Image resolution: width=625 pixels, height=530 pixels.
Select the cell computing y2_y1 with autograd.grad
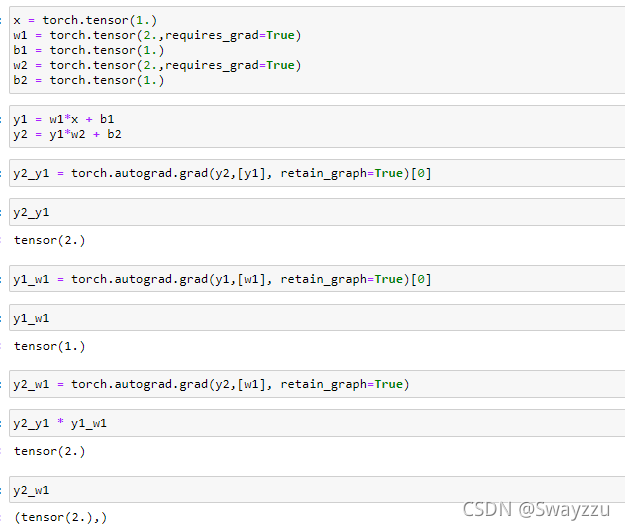coord(222,173)
